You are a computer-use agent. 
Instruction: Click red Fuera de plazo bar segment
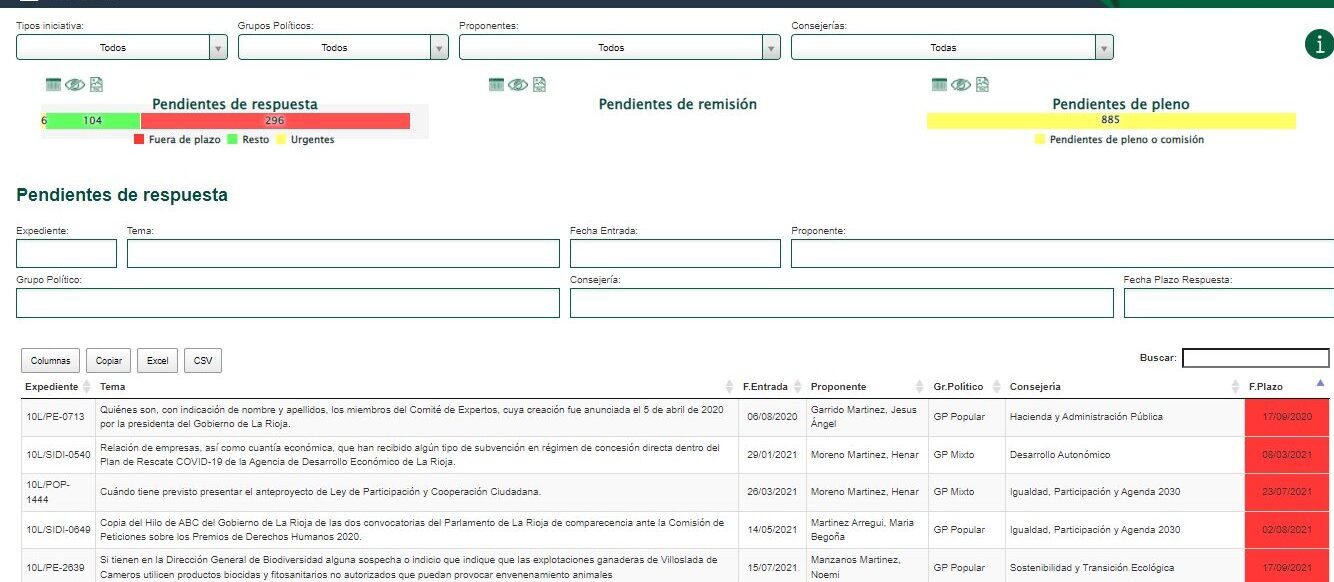click(x=275, y=121)
